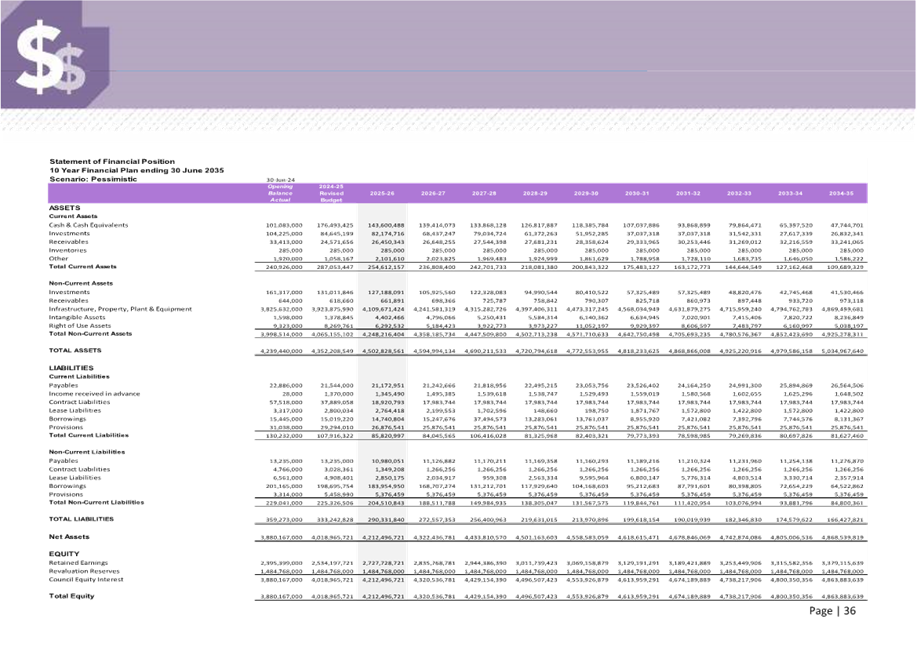Click the bold 'ASSETS' section heading

pyautogui.click(x=64, y=208)
